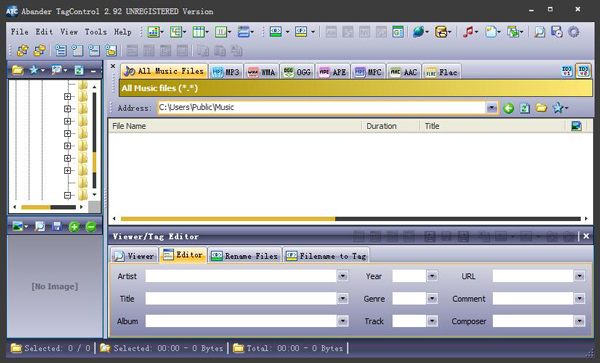The width and height of the screenshot is (600, 363).
Task: Click the columns grid toolbar icon
Action: (x=198, y=32)
